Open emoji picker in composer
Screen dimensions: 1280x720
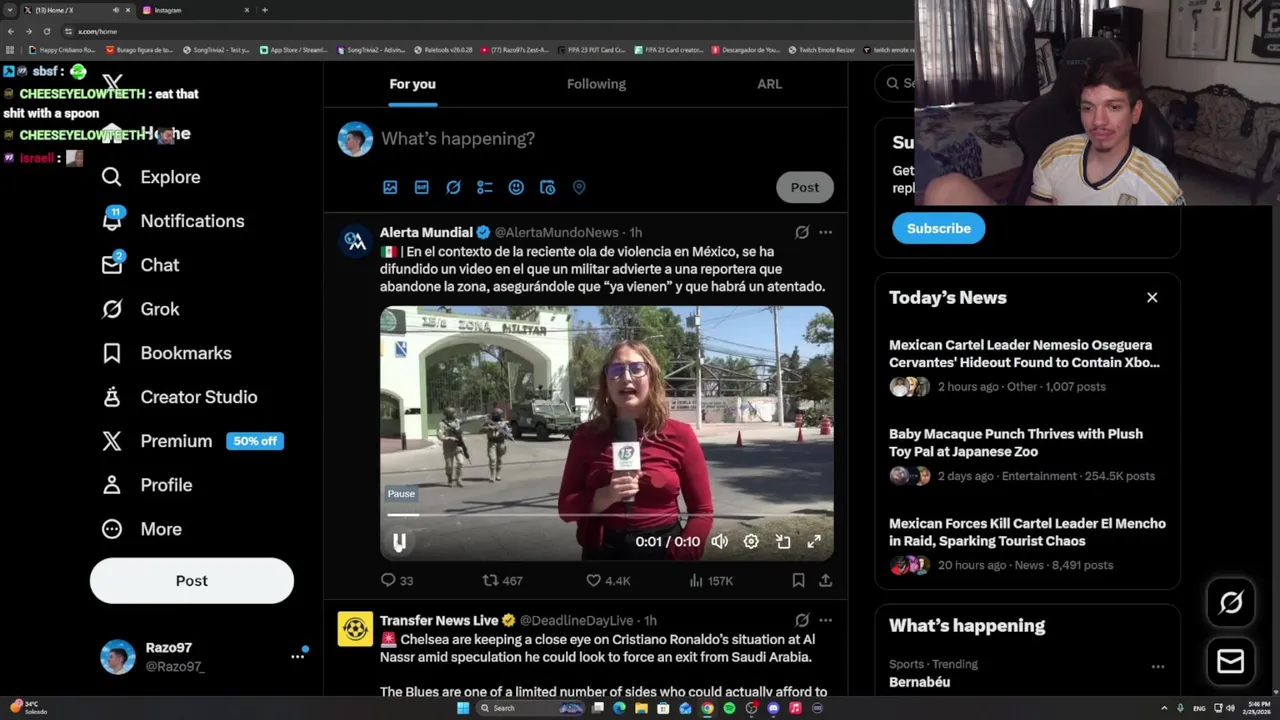(x=516, y=187)
